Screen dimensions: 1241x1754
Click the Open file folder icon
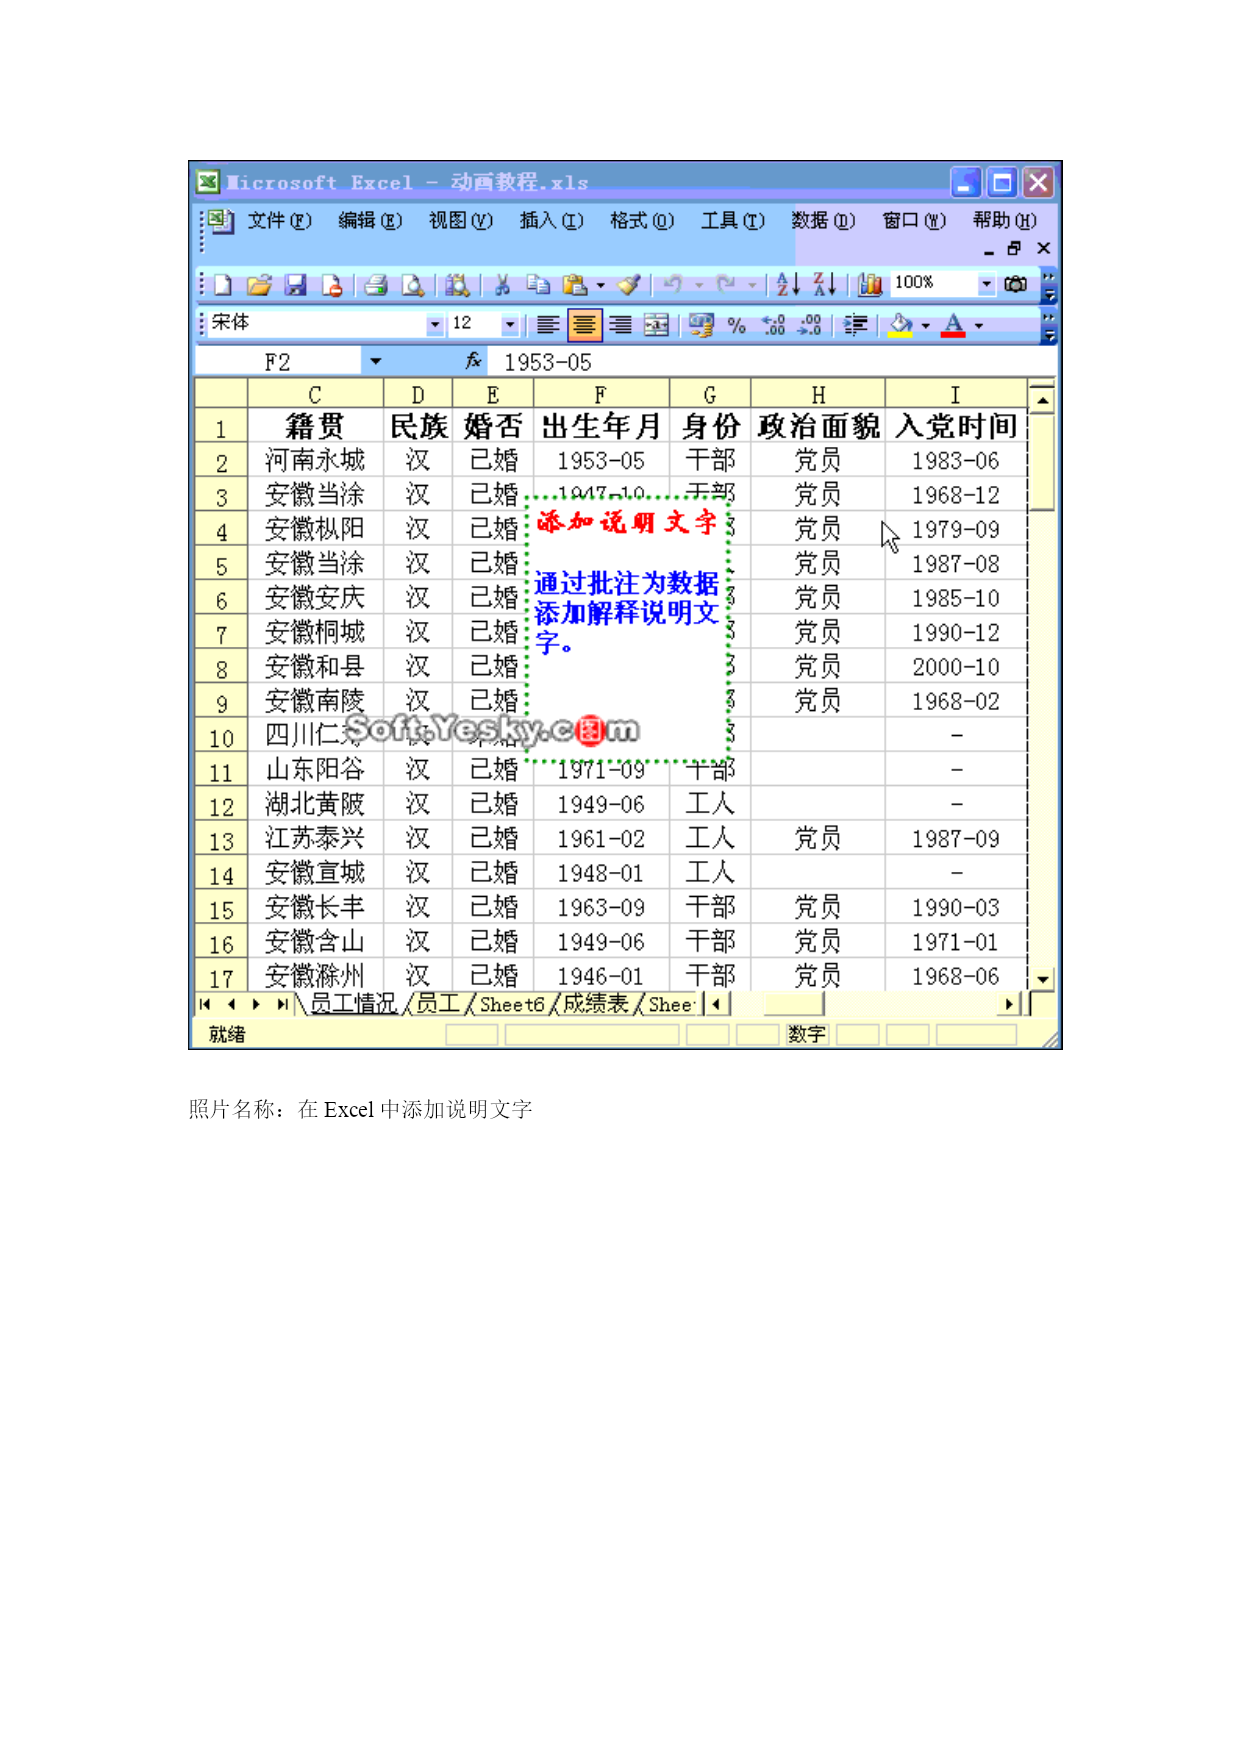259,285
